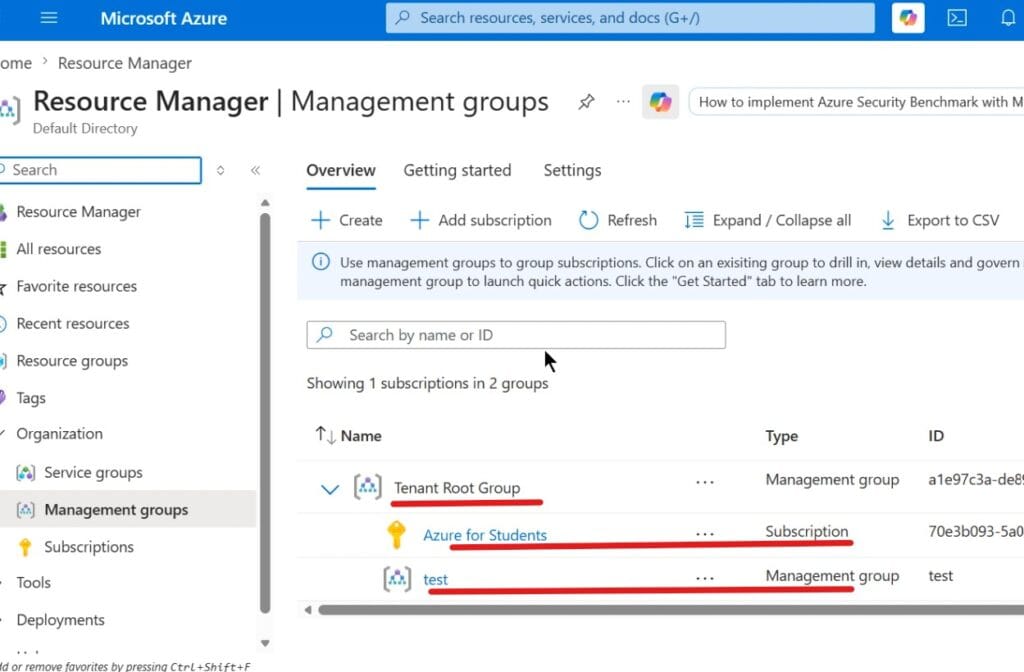This screenshot has height=672, width=1024.
Task: Click the info icon in the banner
Action: [321, 262]
